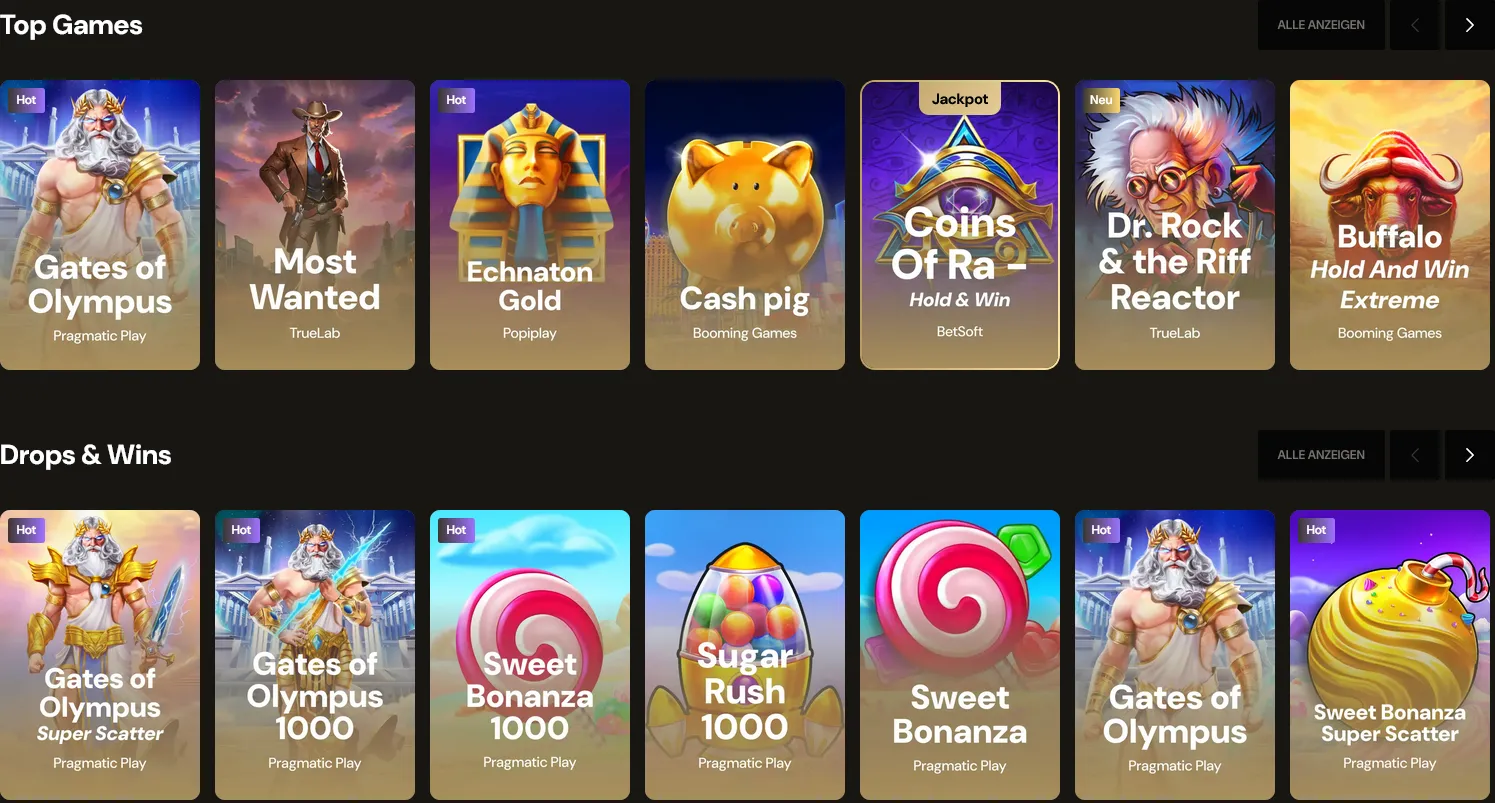
Task: Launch Gates of Olympus 1000 game
Action: click(x=315, y=655)
